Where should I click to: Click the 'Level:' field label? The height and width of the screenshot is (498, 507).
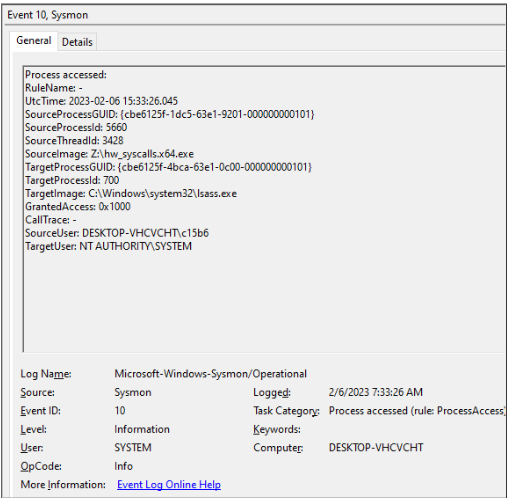tap(33, 429)
